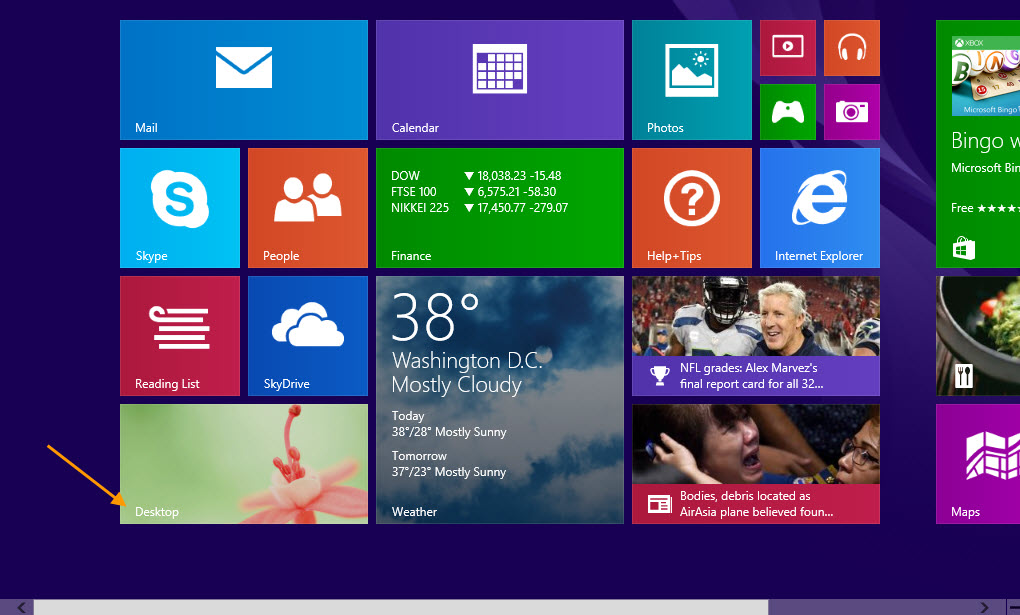Click the FTSE 100 index row
Viewport: 1020px width, 615px height.
pos(474,192)
